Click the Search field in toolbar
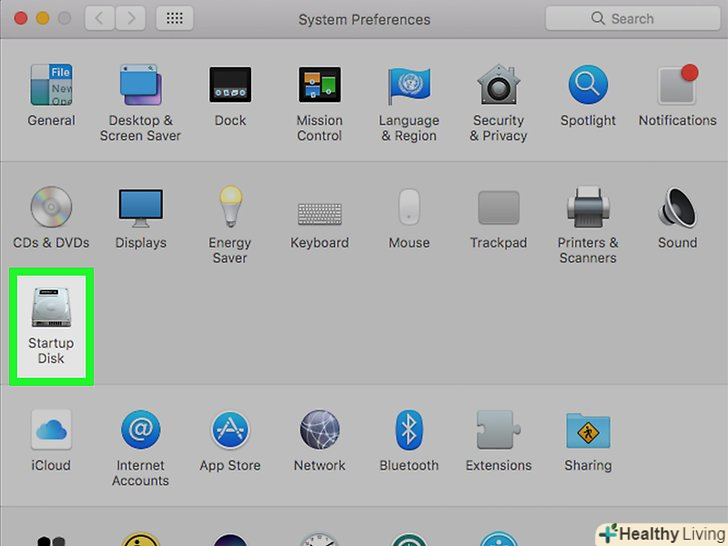 pyautogui.click(x=632, y=19)
